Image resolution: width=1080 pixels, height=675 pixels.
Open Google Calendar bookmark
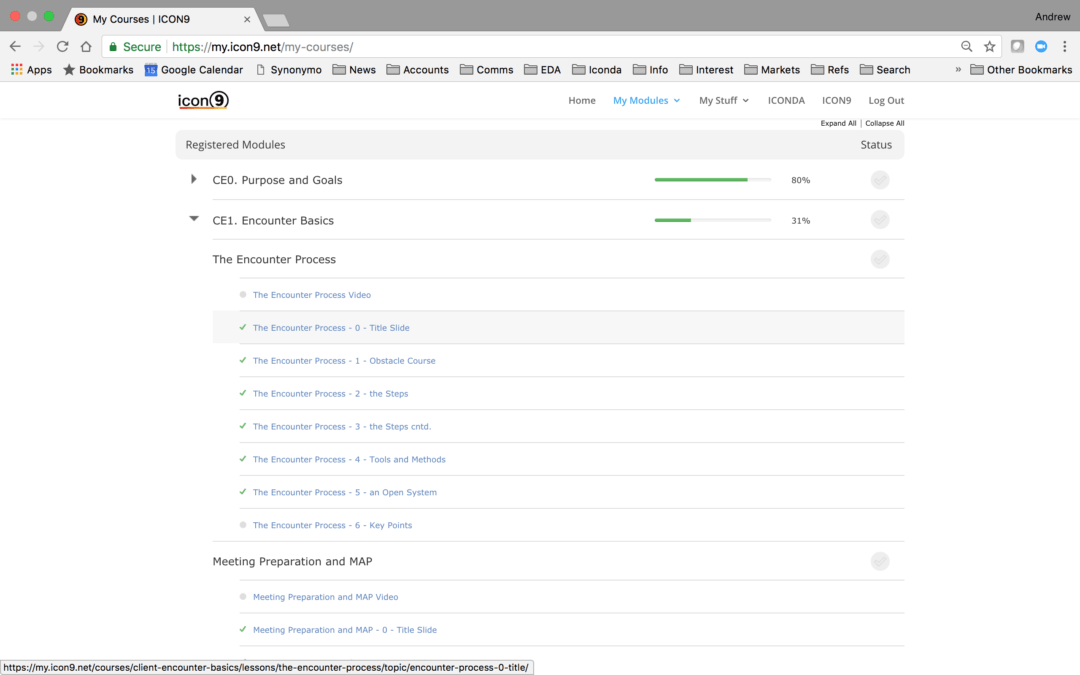coord(193,70)
